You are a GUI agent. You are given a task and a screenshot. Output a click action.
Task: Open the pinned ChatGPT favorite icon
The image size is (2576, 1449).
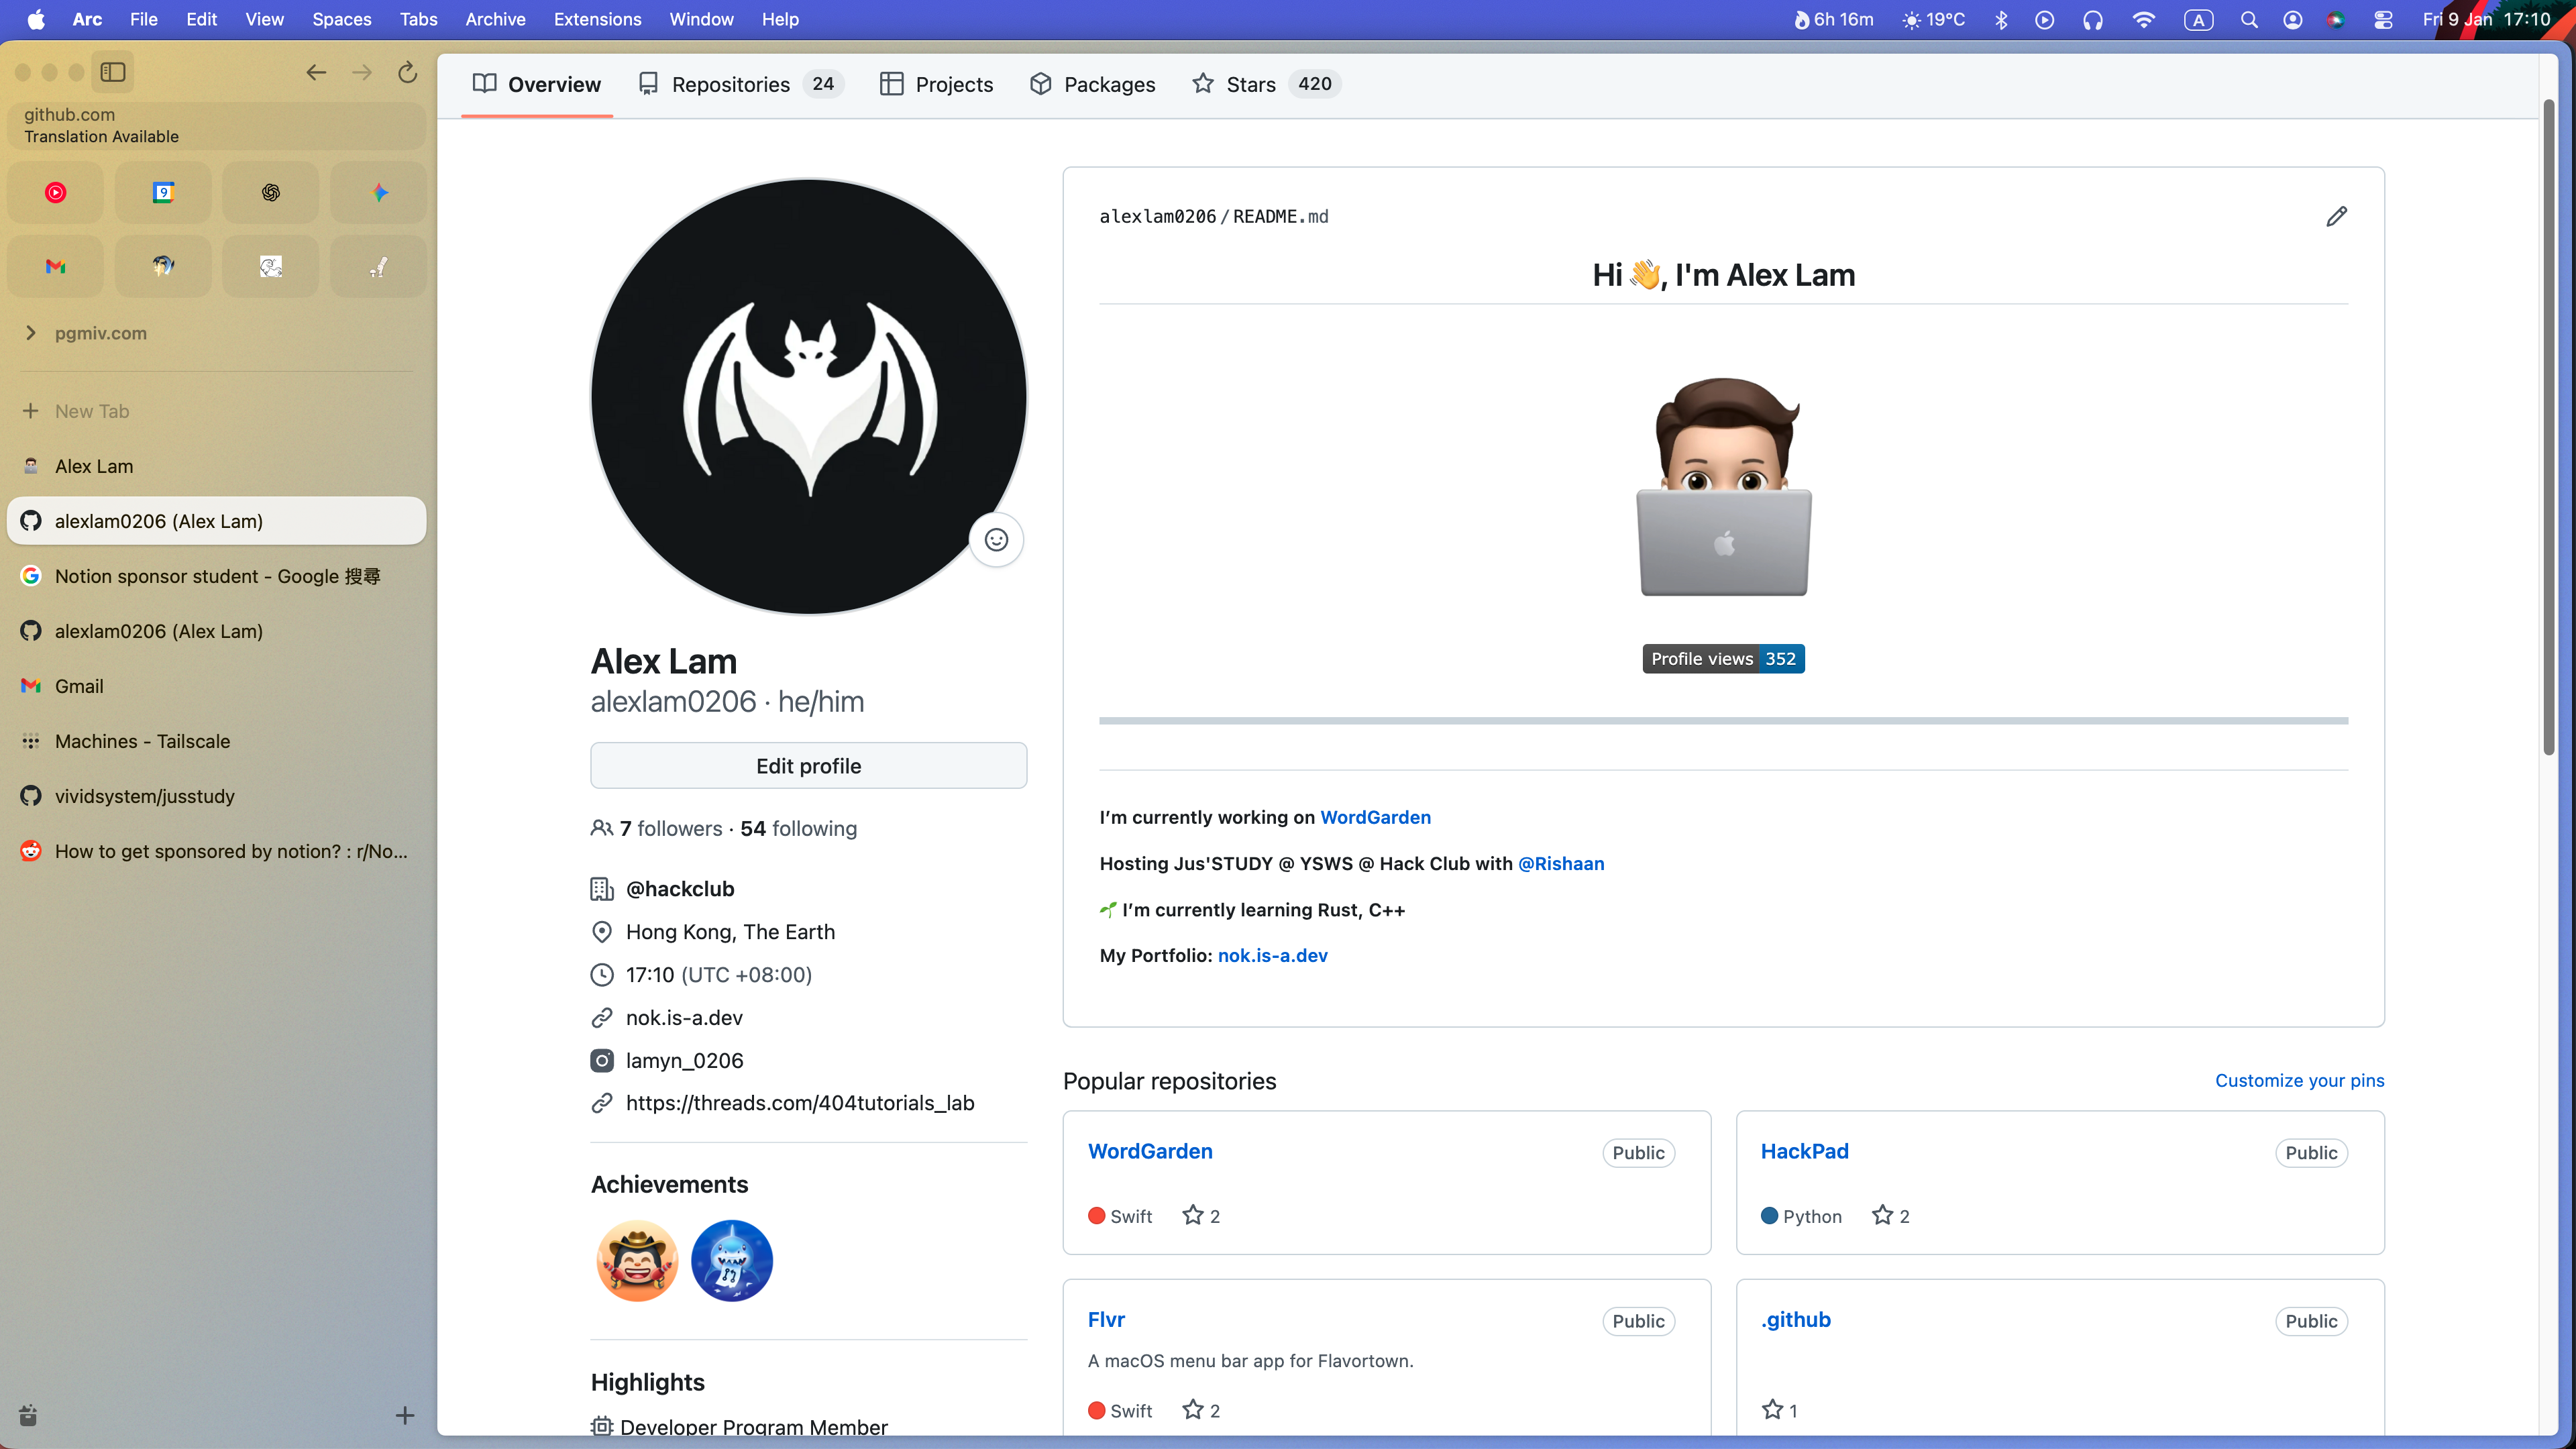click(271, 192)
